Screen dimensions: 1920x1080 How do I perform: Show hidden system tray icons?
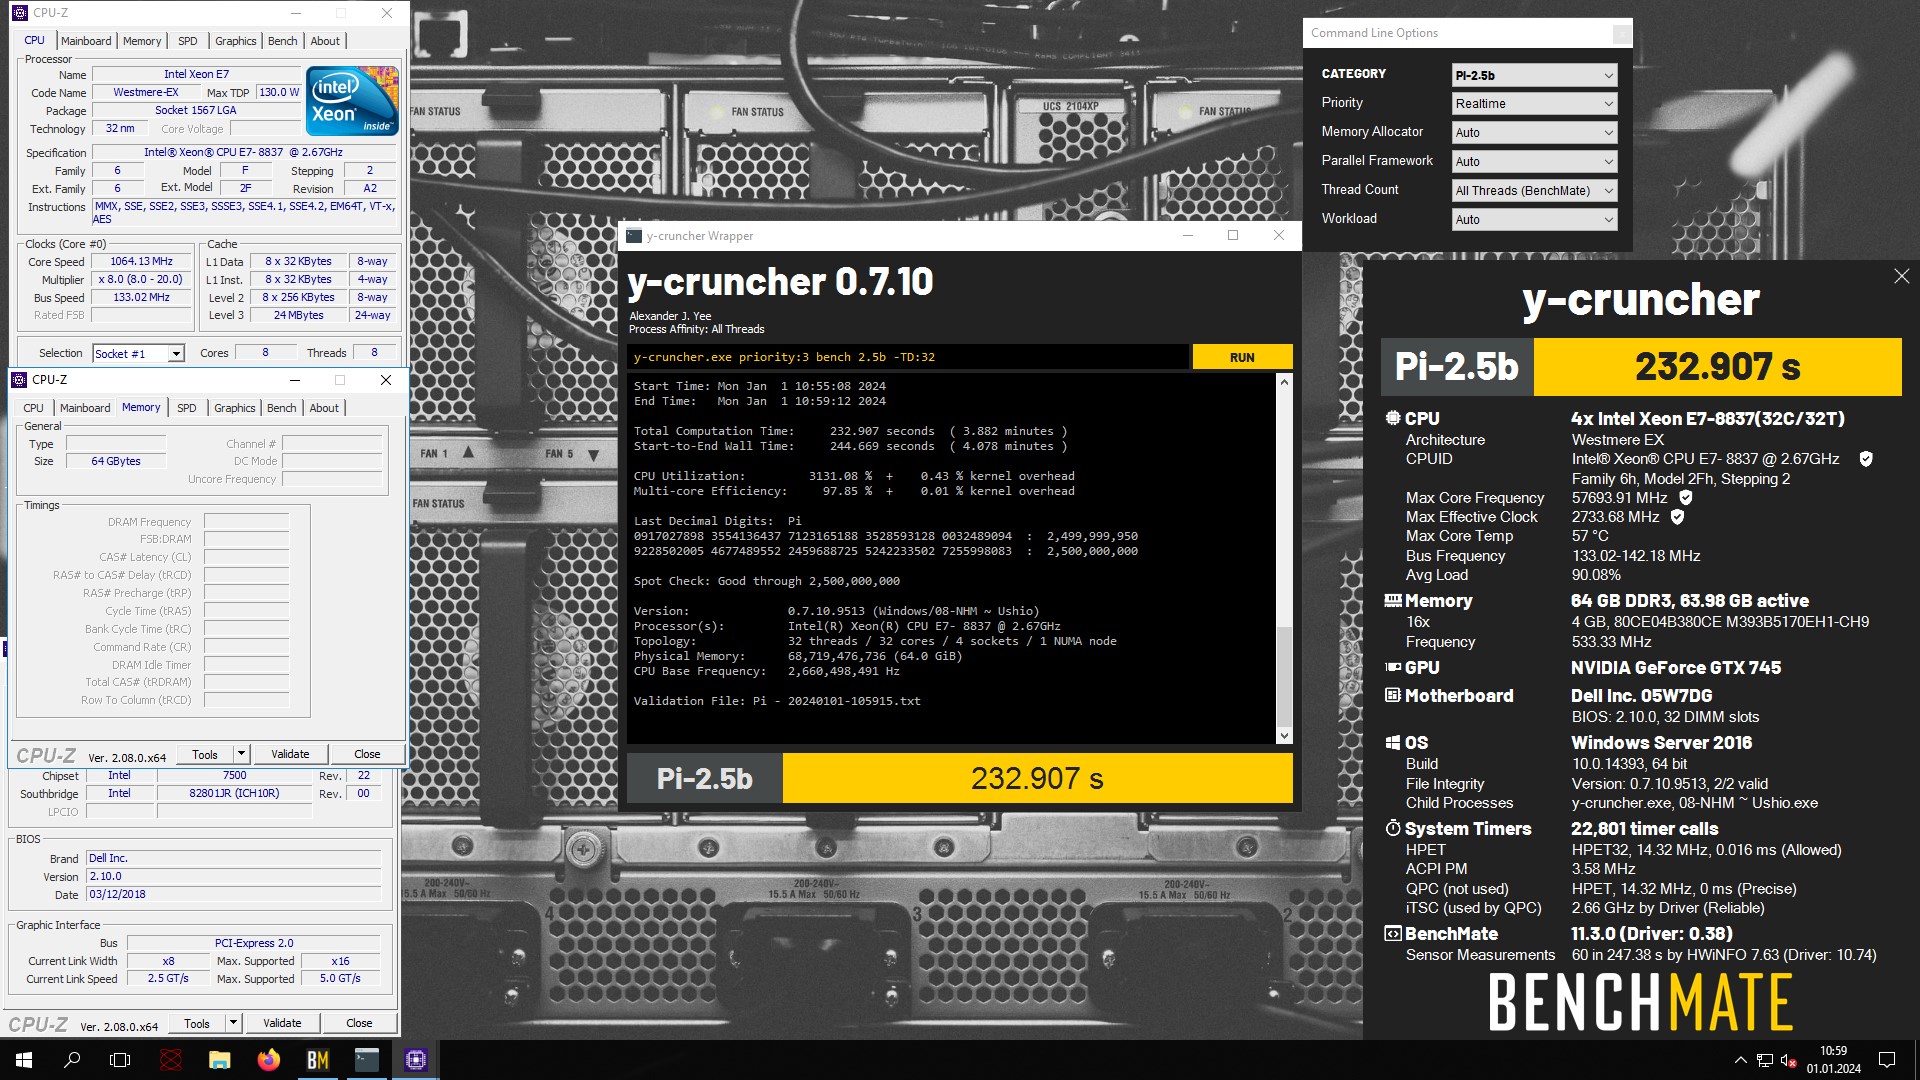pyautogui.click(x=1740, y=1060)
